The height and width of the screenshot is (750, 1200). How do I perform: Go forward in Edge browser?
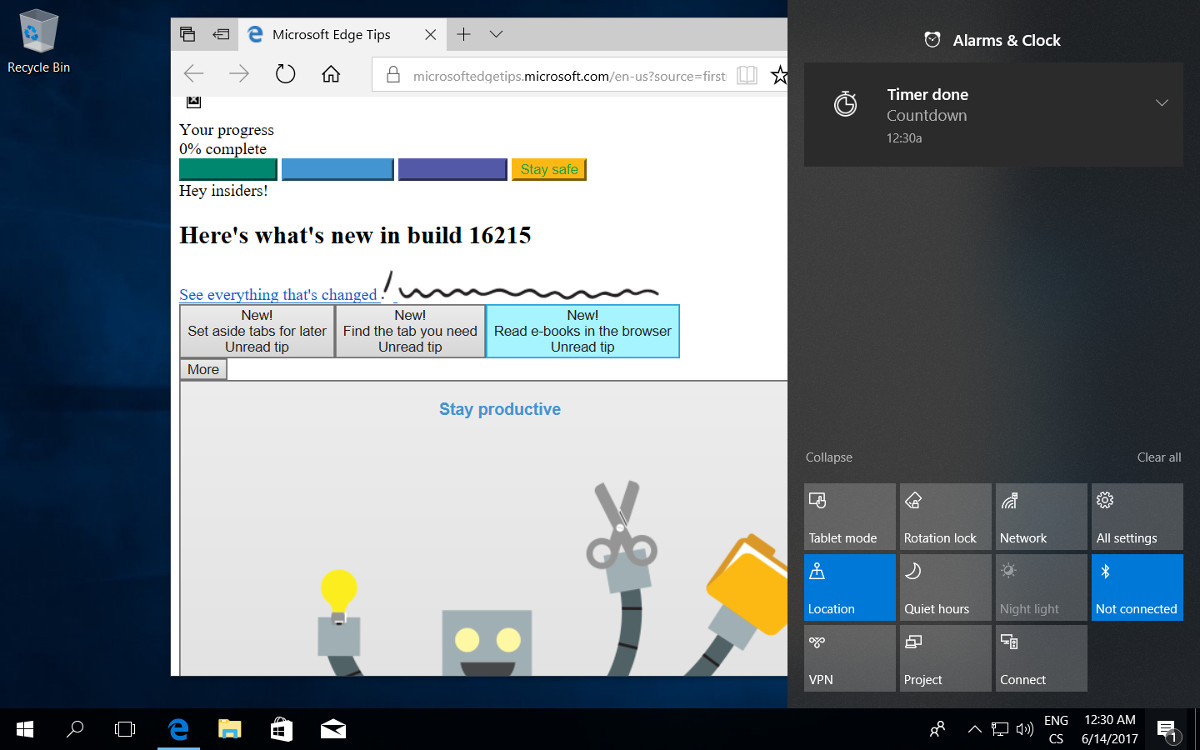click(x=239, y=74)
